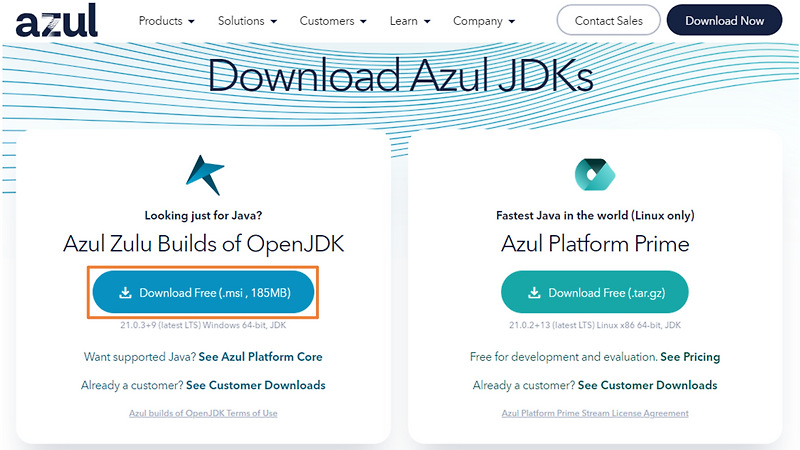Viewport: 800px width, 450px height.
Task: Click download arrow icon on .msi button
Action: click(125, 293)
